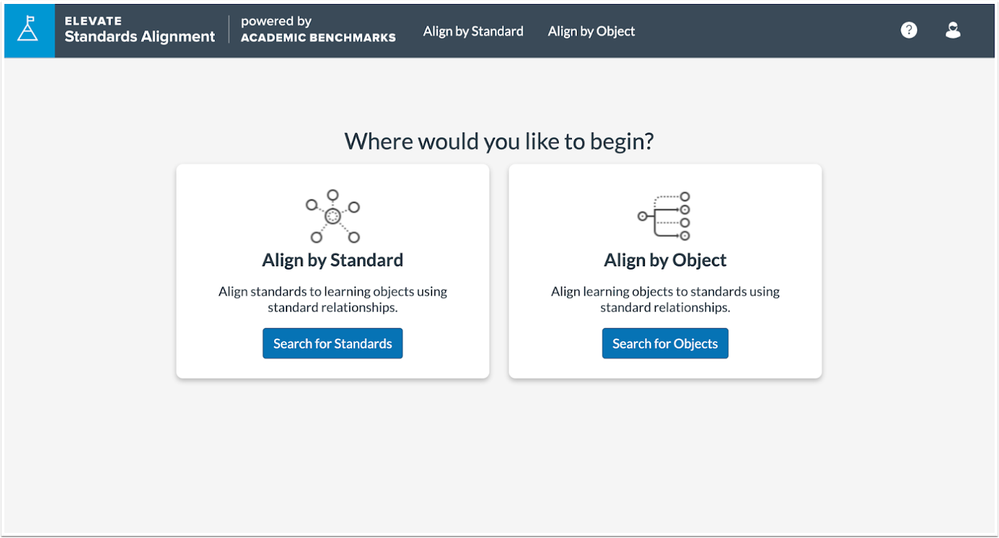Select Align by Object in top navigation
999x538 pixels.
(591, 31)
